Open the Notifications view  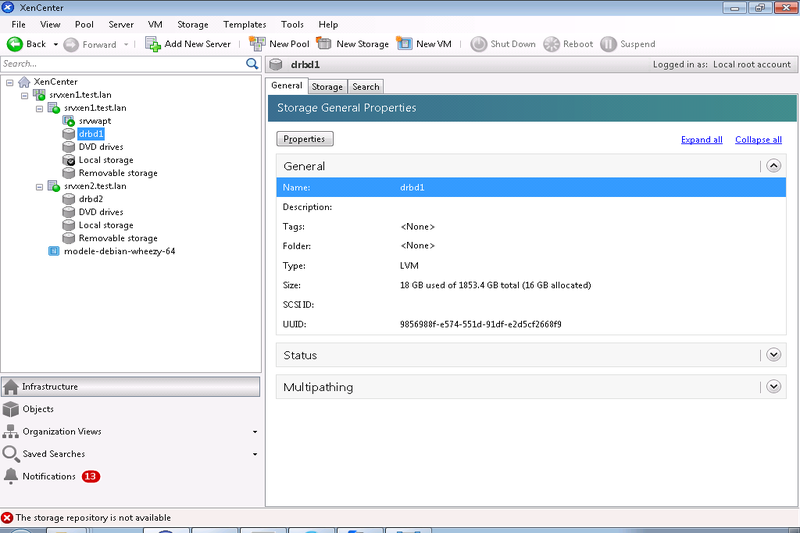pos(49,476)
